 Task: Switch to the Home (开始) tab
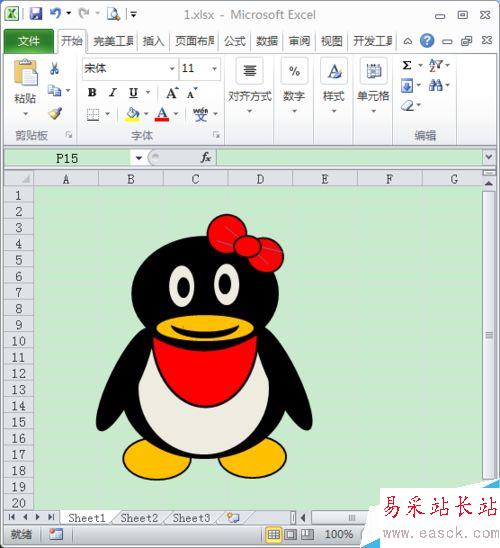(x=72, y=41)
